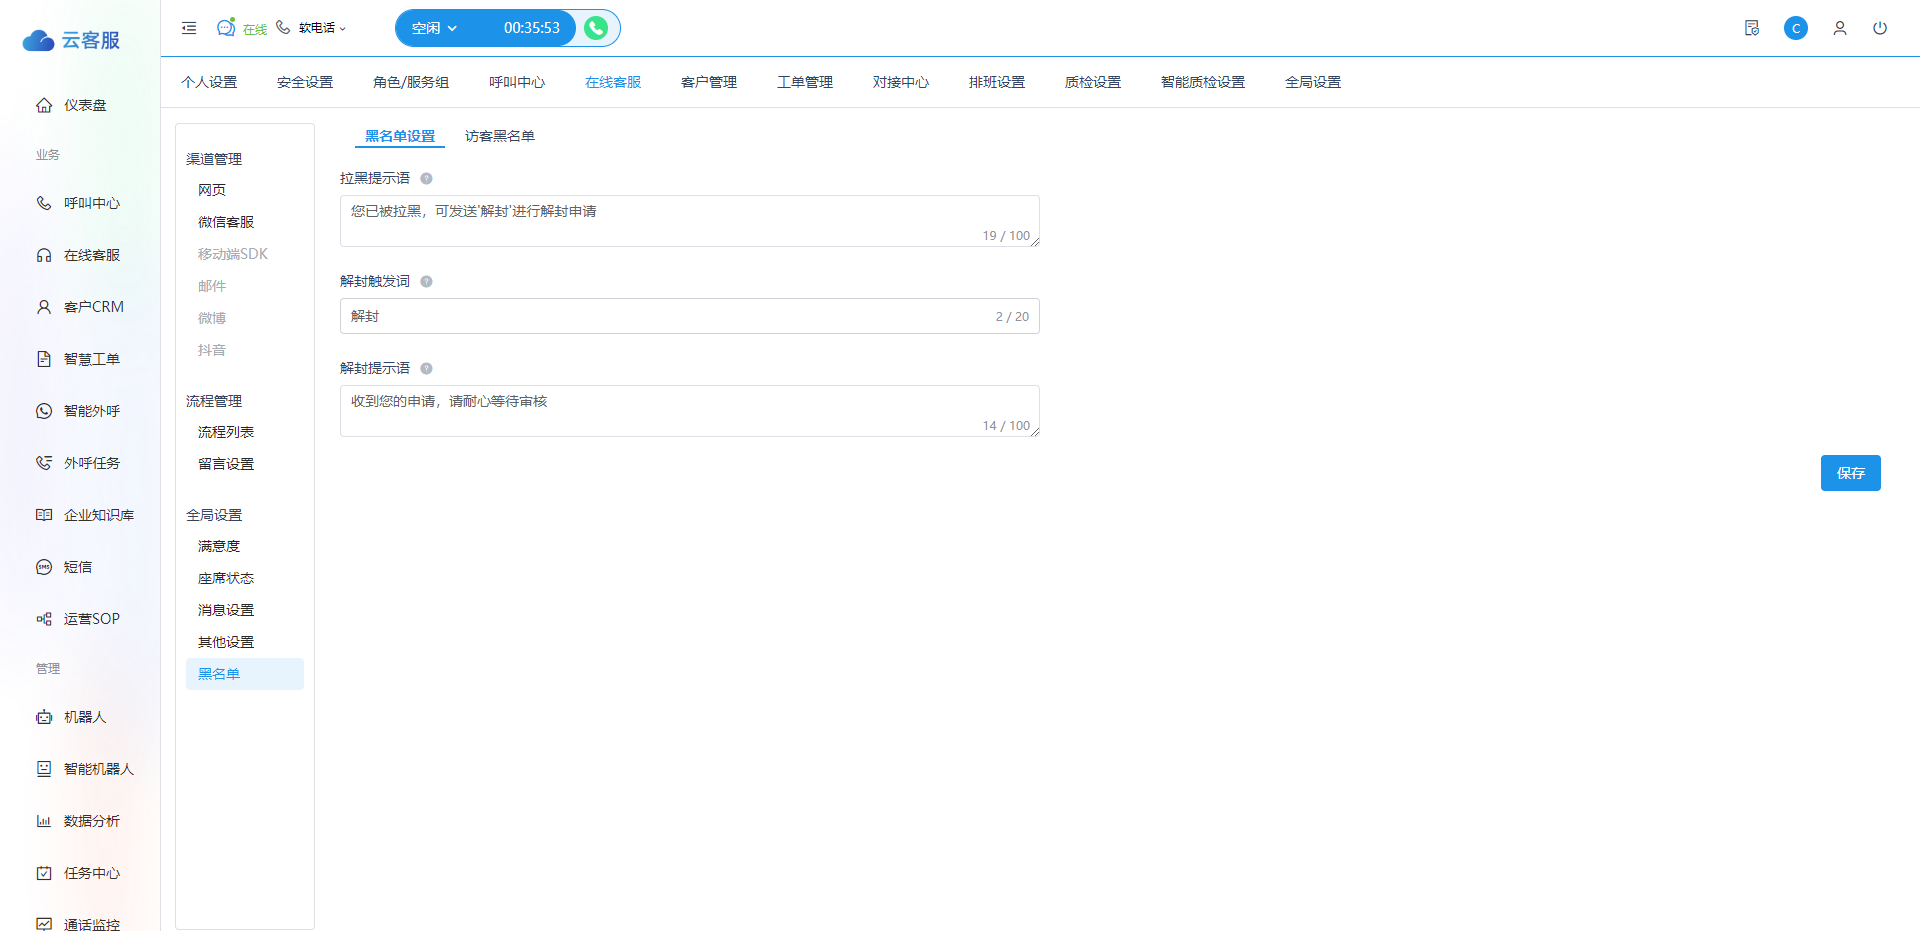Open 其他设置 menu item
The height and width of the screenshot is (931, 1920).
(226, 642)
